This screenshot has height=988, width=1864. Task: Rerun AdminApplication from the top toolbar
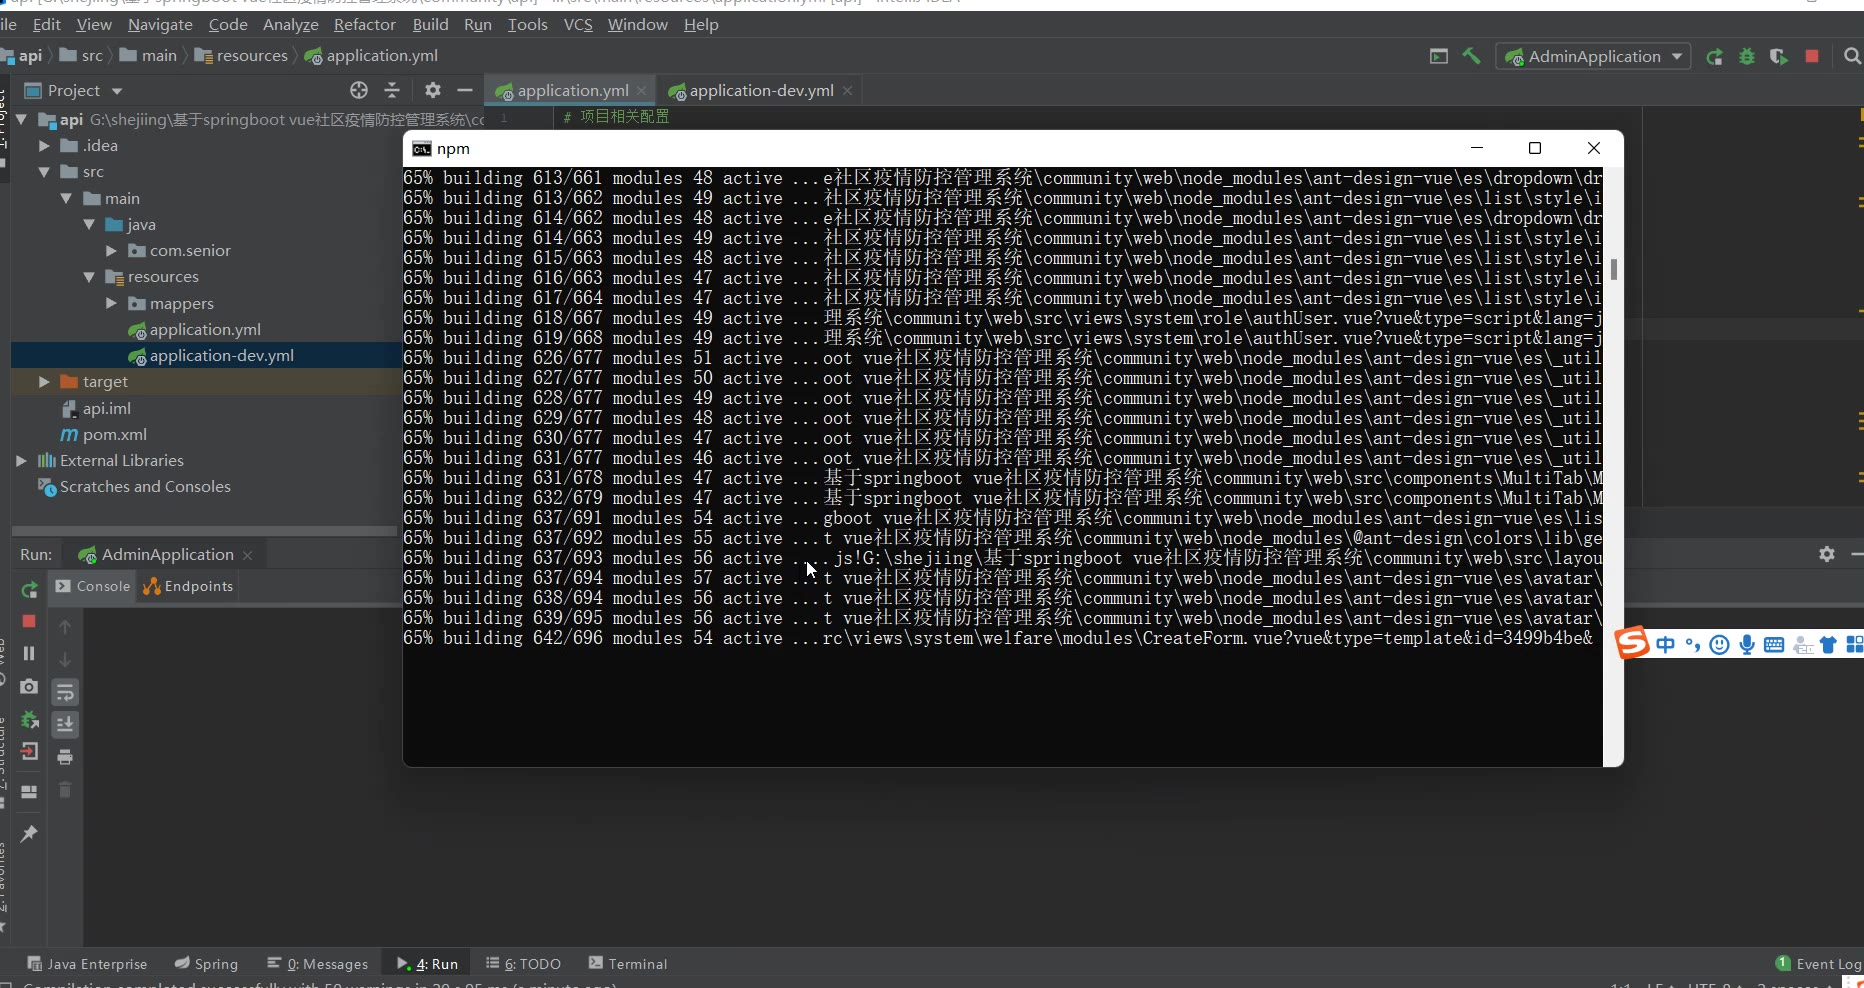click(1714, 56)
